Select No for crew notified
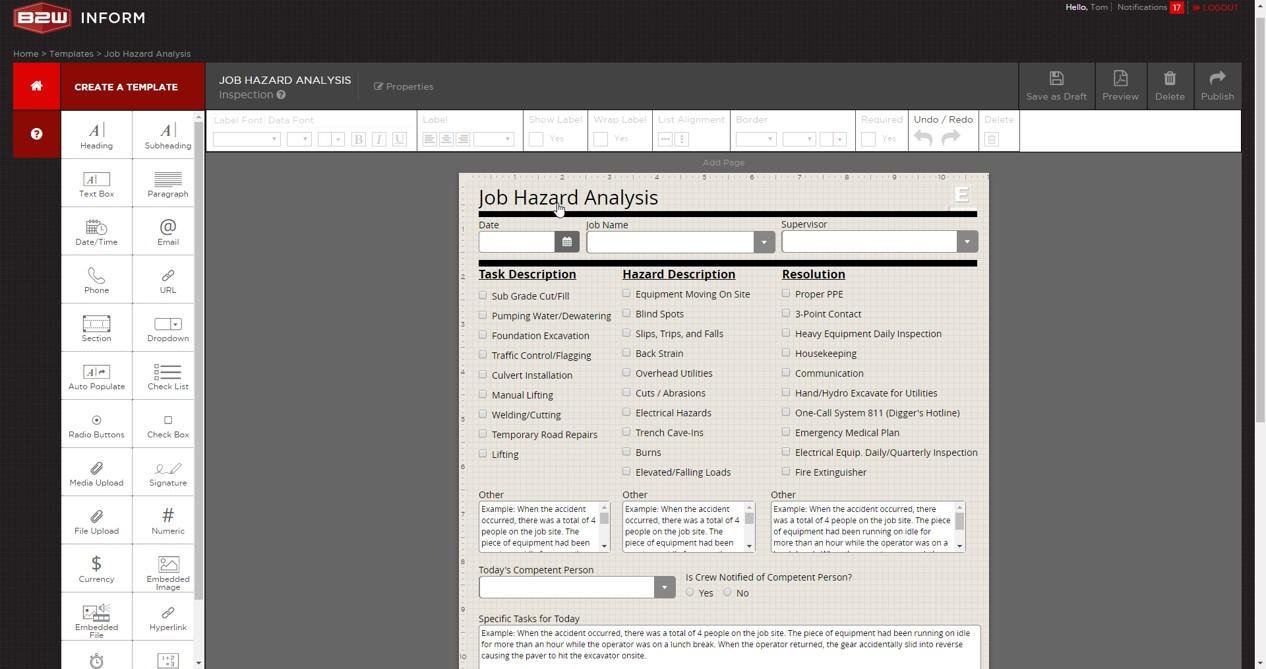This screenshot has width=1266, height=669. [x=727, y=592]
